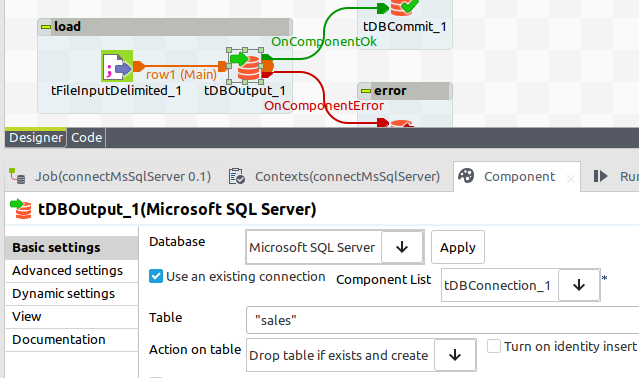639x378 pixels.
Task: Click the OnComponentError link label
Action: 324,106
